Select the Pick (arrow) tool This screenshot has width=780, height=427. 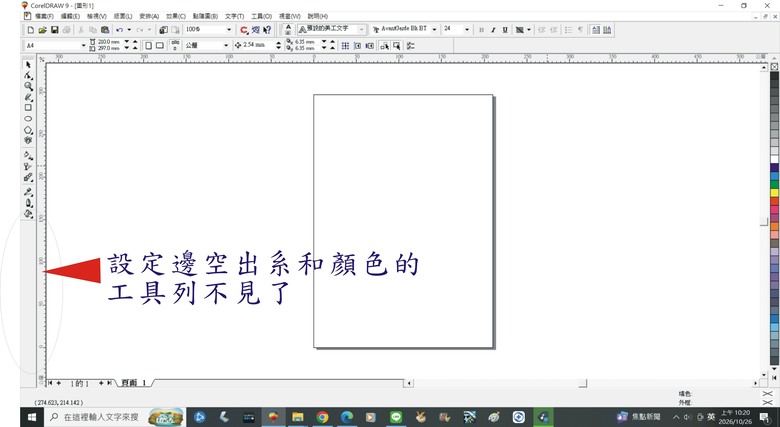tap(28, 65)
